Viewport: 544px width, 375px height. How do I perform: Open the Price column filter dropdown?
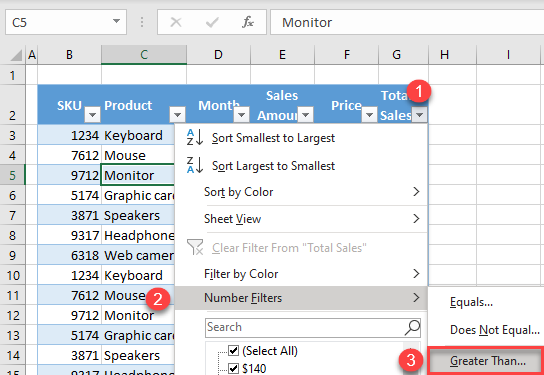[x=369, y=114]
